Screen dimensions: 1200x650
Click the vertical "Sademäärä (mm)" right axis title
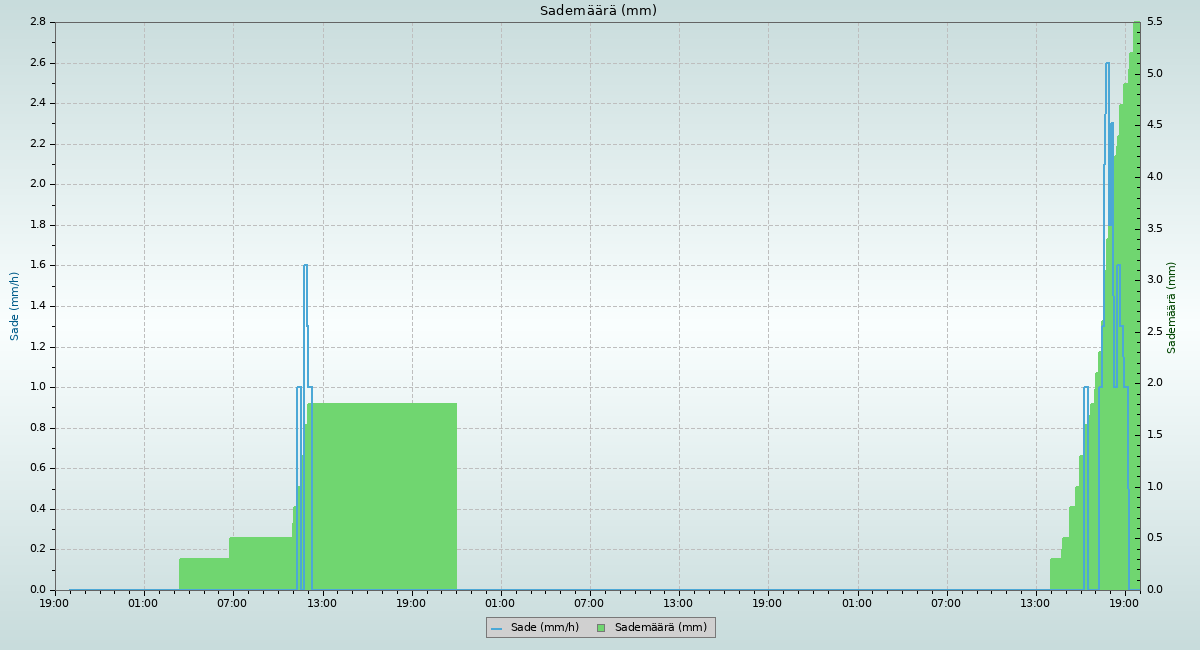click(x=1171, y=307)
